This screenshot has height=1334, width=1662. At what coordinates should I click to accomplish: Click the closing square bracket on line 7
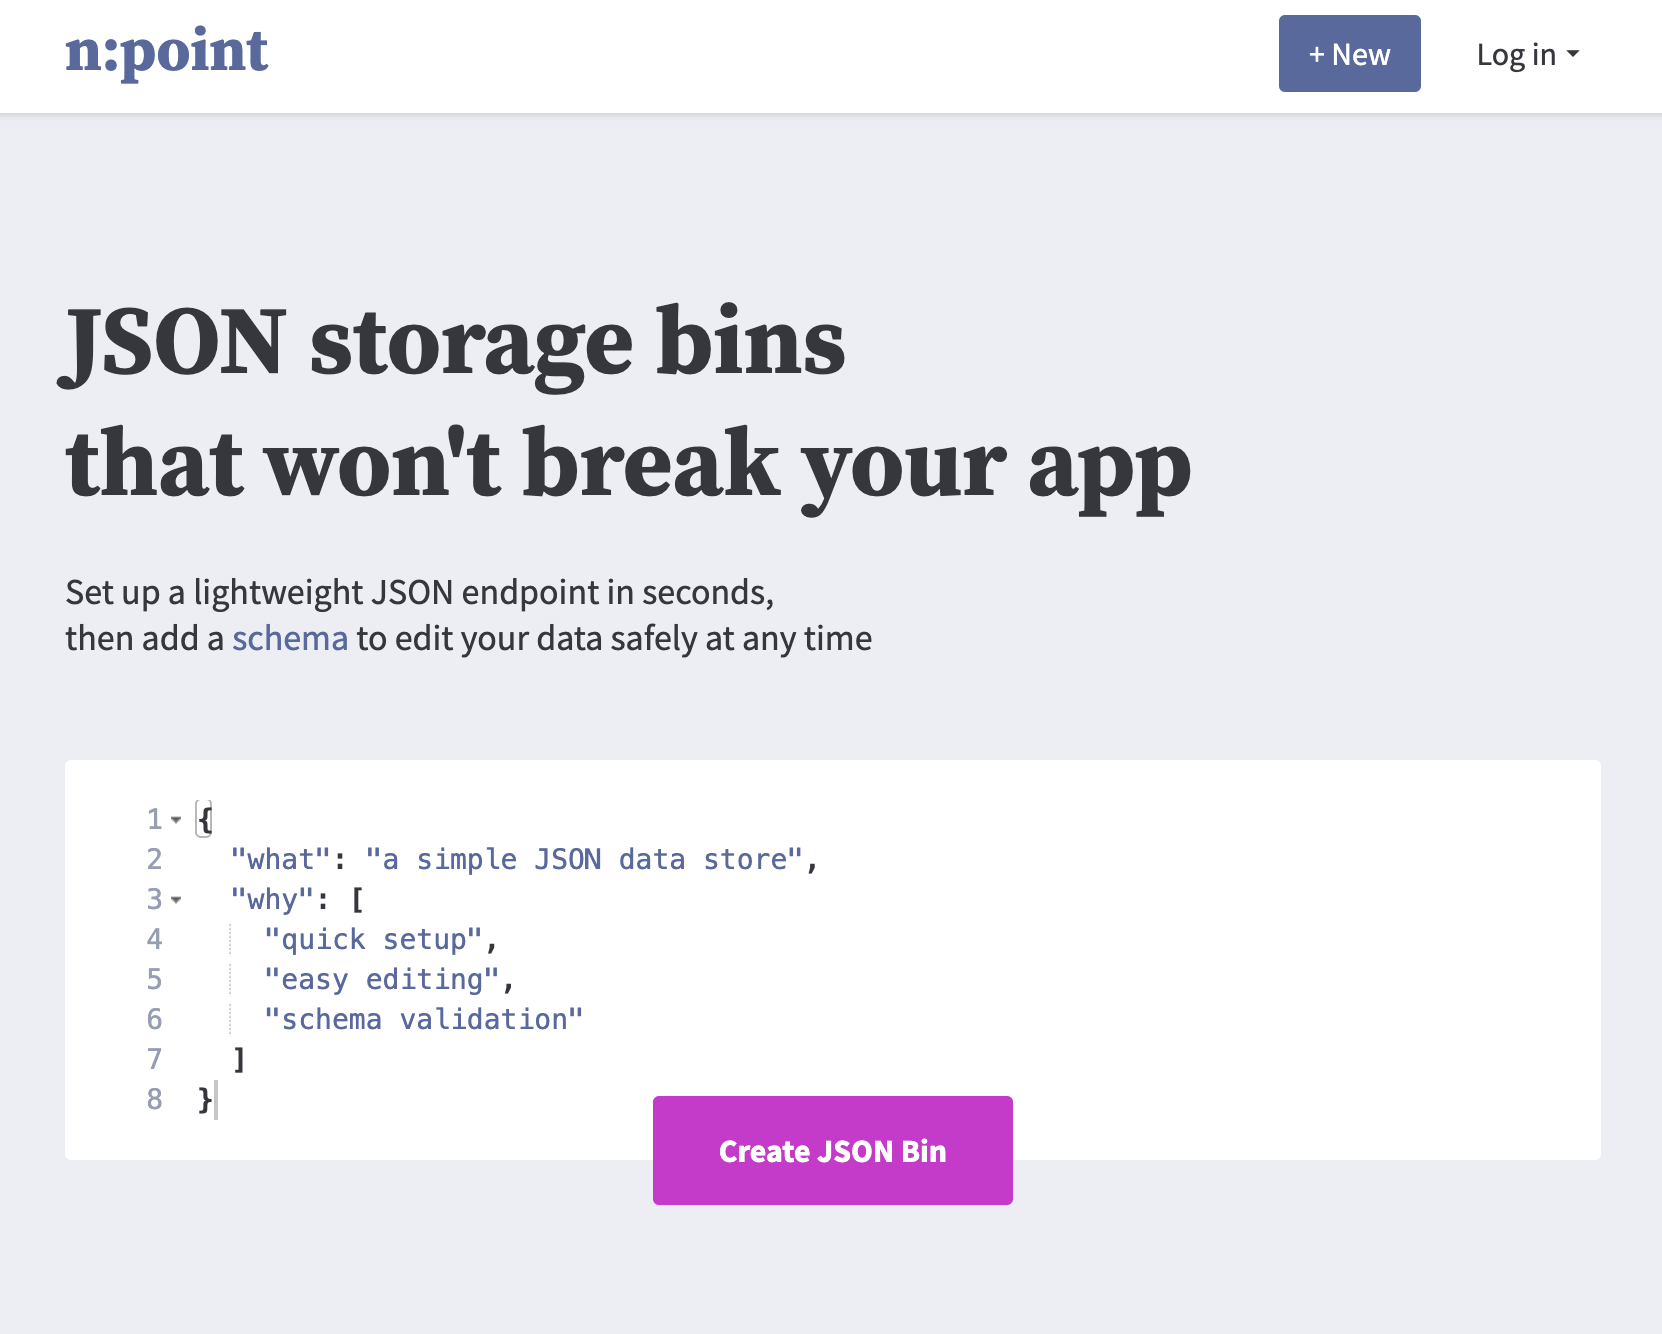coord(239,1060)
